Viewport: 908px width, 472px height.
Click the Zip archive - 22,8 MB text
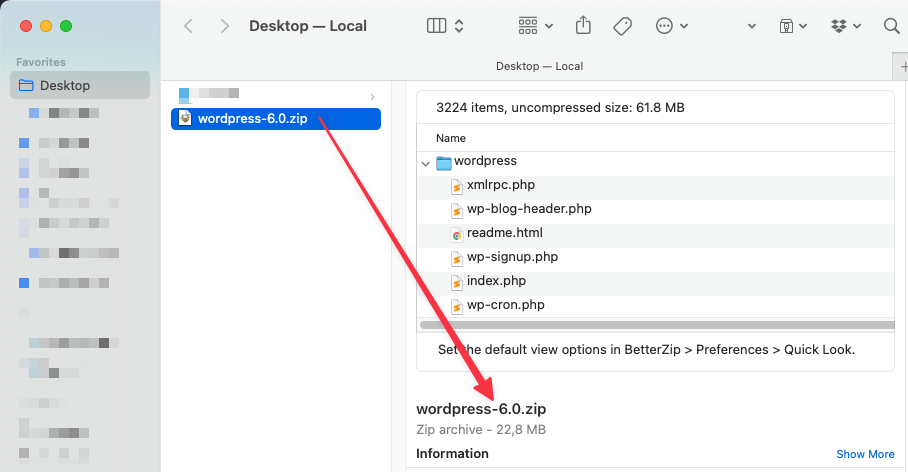[481, 430]
